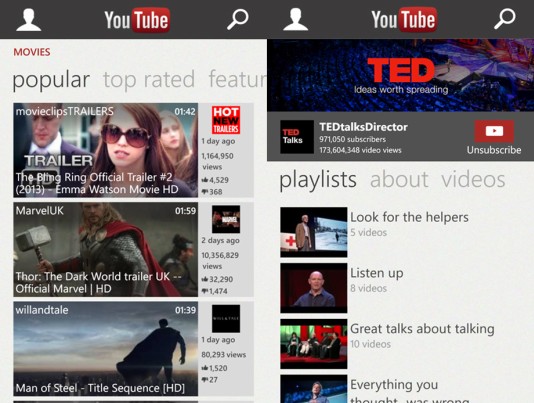
Task: Click 'Great talks about talking' title
Action: coord(422,329)
